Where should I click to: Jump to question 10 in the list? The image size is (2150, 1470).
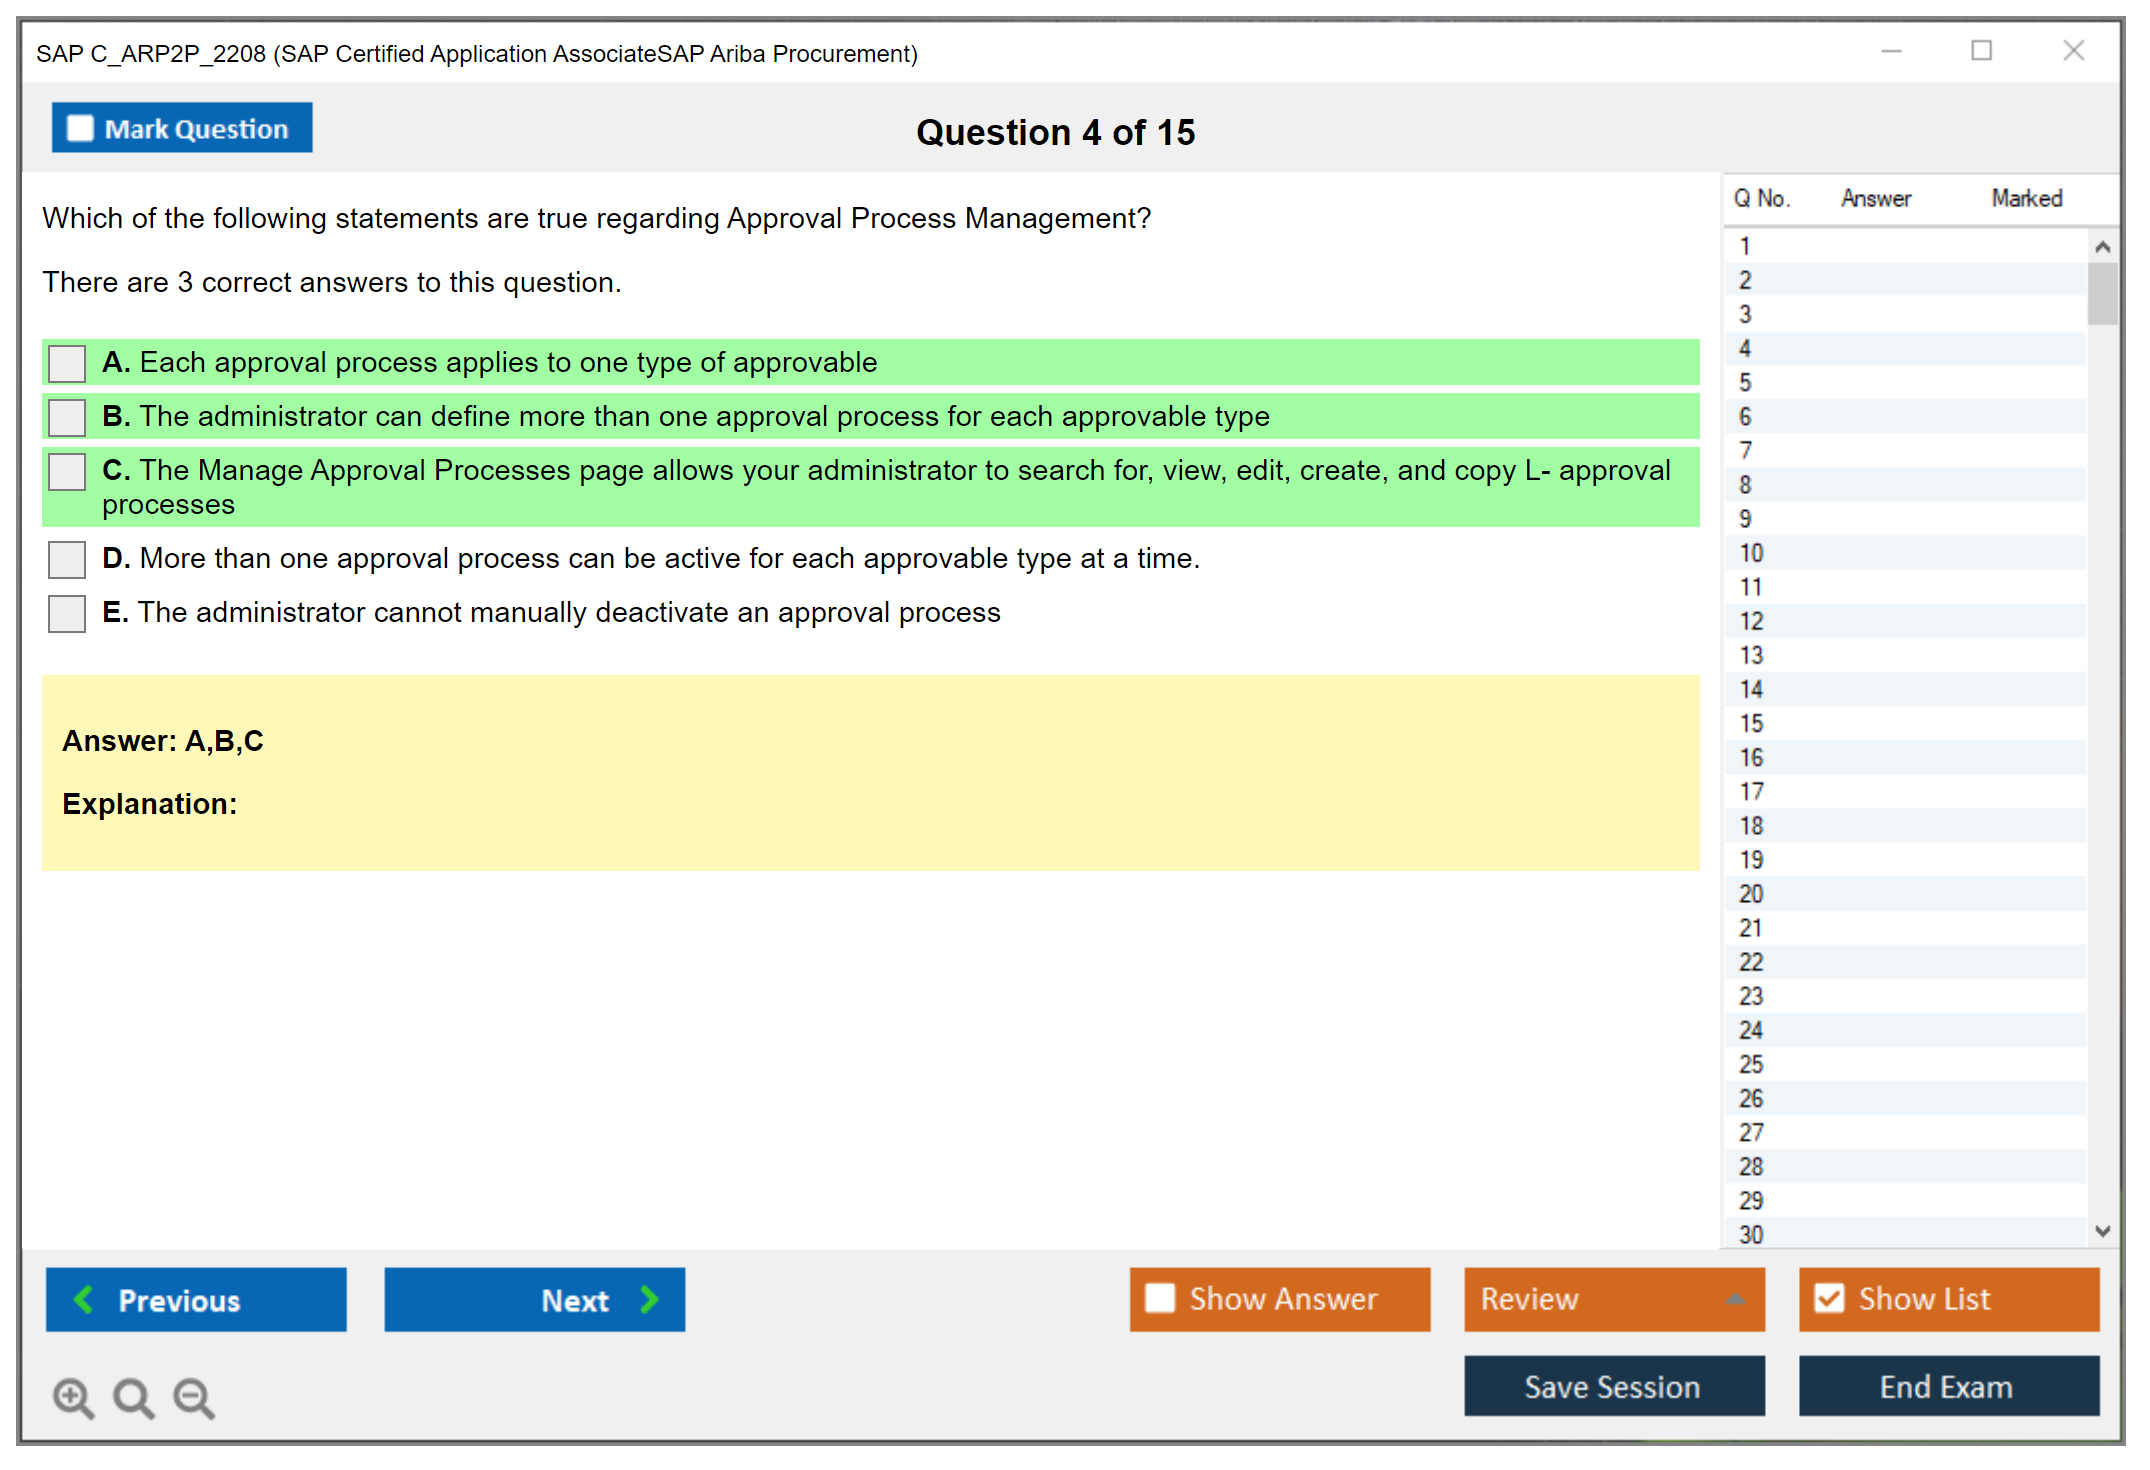[1751, 553]
